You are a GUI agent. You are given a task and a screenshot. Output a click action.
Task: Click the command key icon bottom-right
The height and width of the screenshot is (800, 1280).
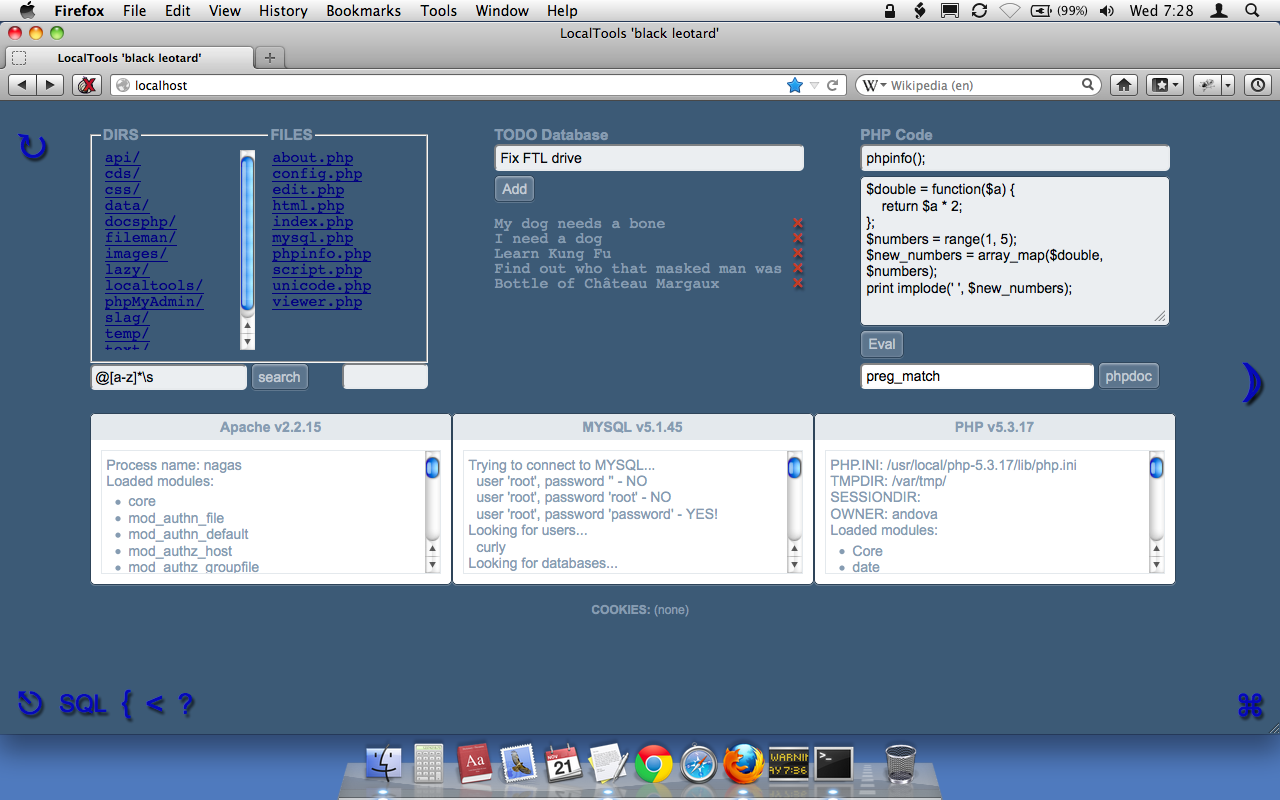point(1250,705)
